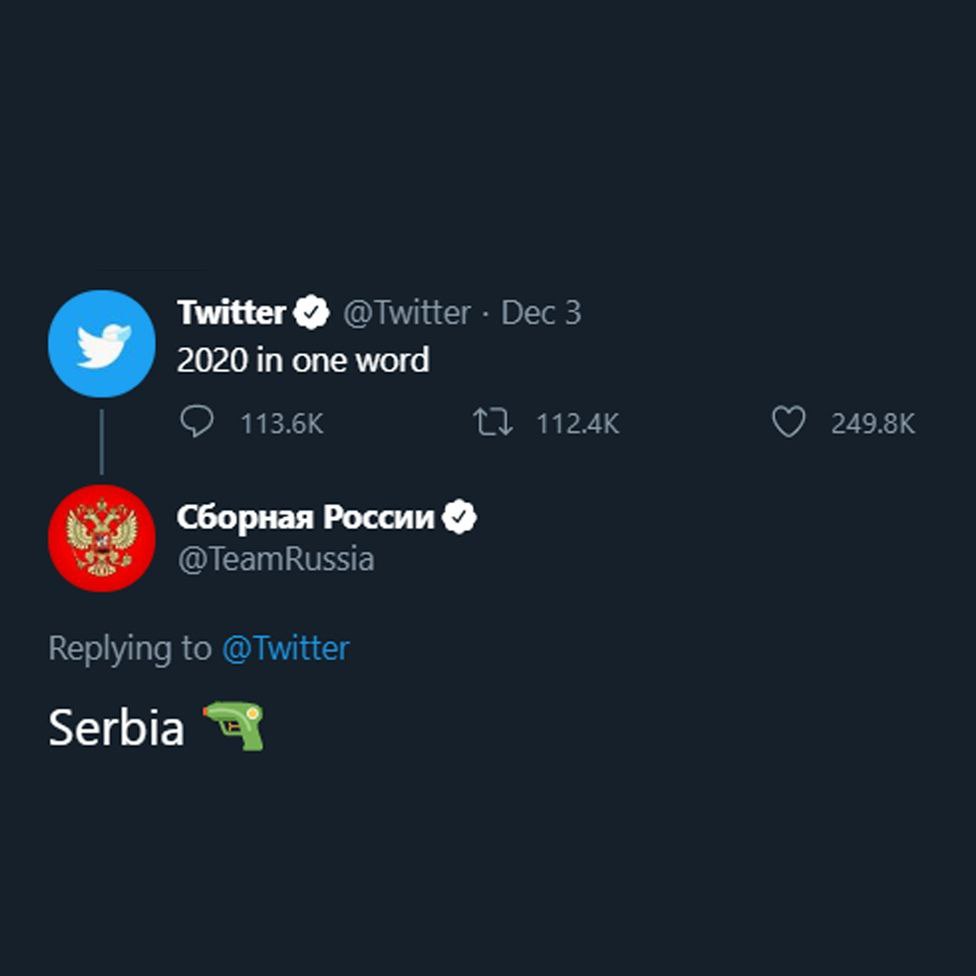Click the verified badge next to Twitter
This screenshot has height=976, width=976.
[312, 312]
